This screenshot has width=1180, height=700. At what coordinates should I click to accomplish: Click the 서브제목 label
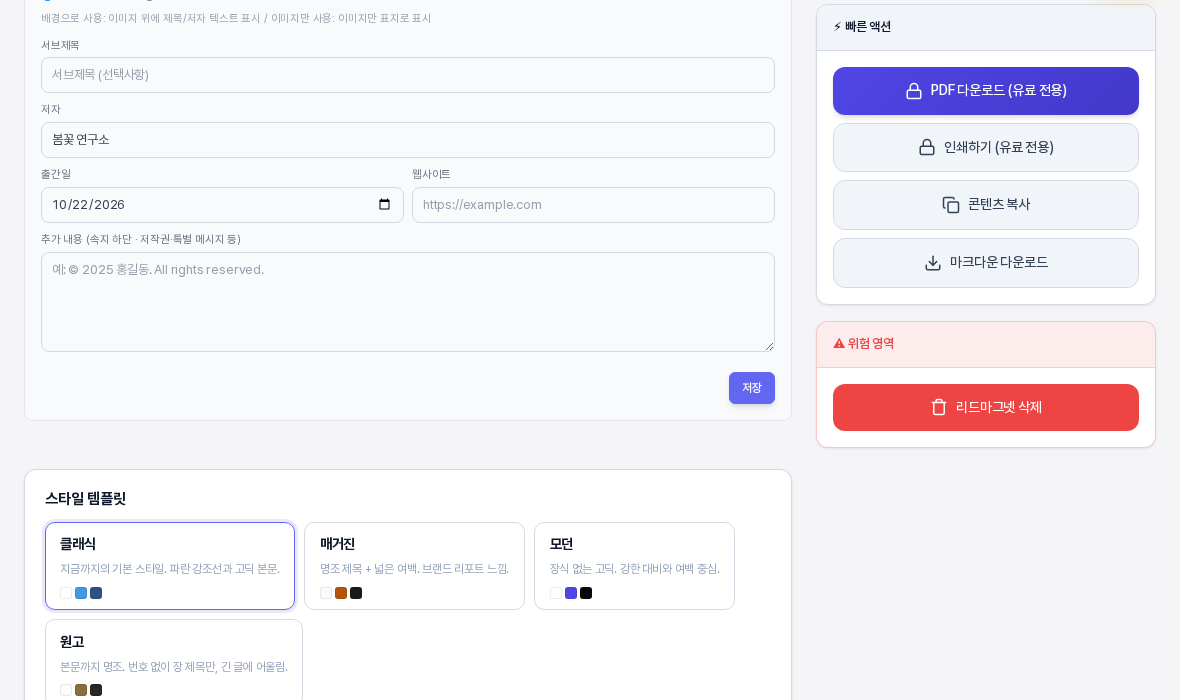point(60,45)
